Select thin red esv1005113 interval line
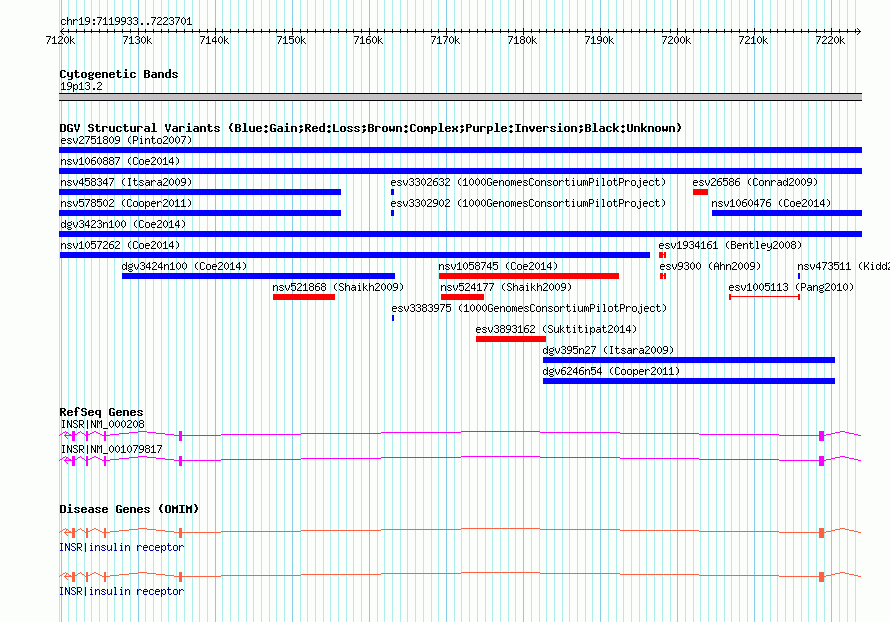The width and height of the screenshot is (890, 622). pyautogui.click(x=765, y=297)
